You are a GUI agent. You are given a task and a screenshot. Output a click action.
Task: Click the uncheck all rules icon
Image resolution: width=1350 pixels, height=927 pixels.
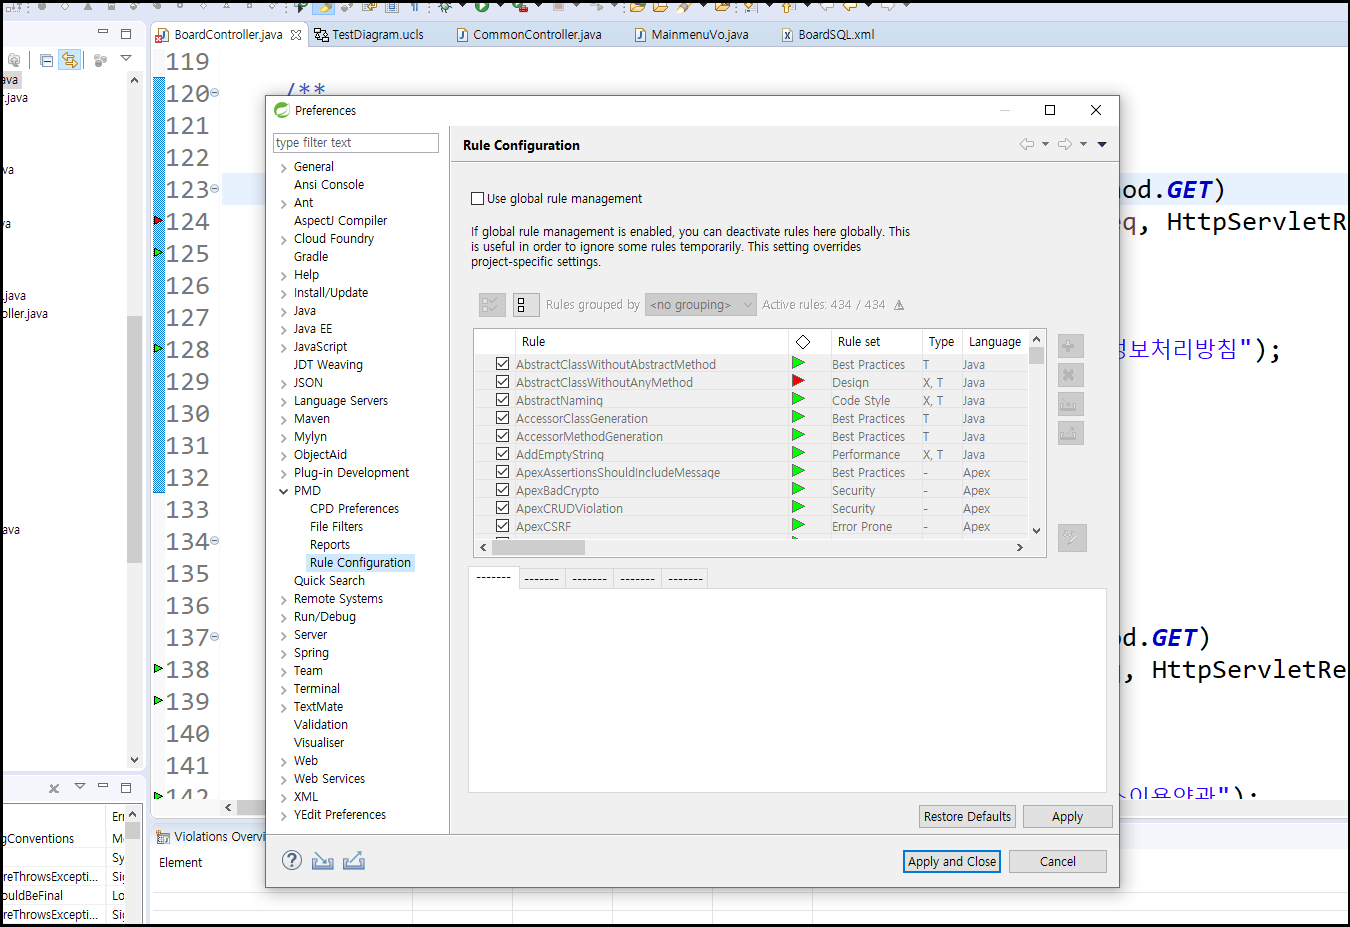526,305
